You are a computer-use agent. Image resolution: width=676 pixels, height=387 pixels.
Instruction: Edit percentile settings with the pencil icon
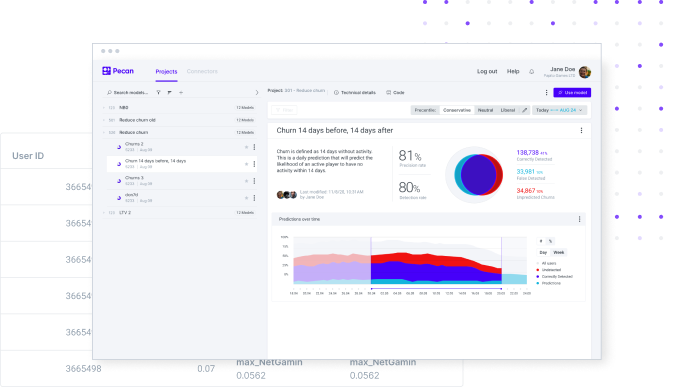(525, 110)
